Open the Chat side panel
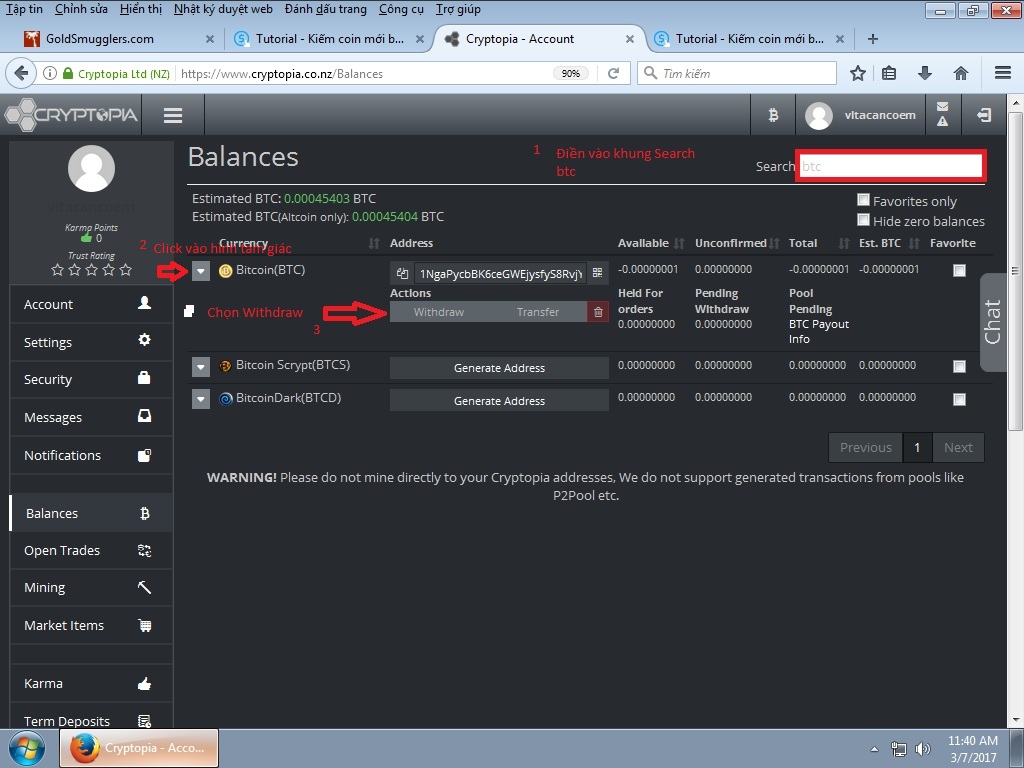This screenshot has height=768, width=1024. 993,321
